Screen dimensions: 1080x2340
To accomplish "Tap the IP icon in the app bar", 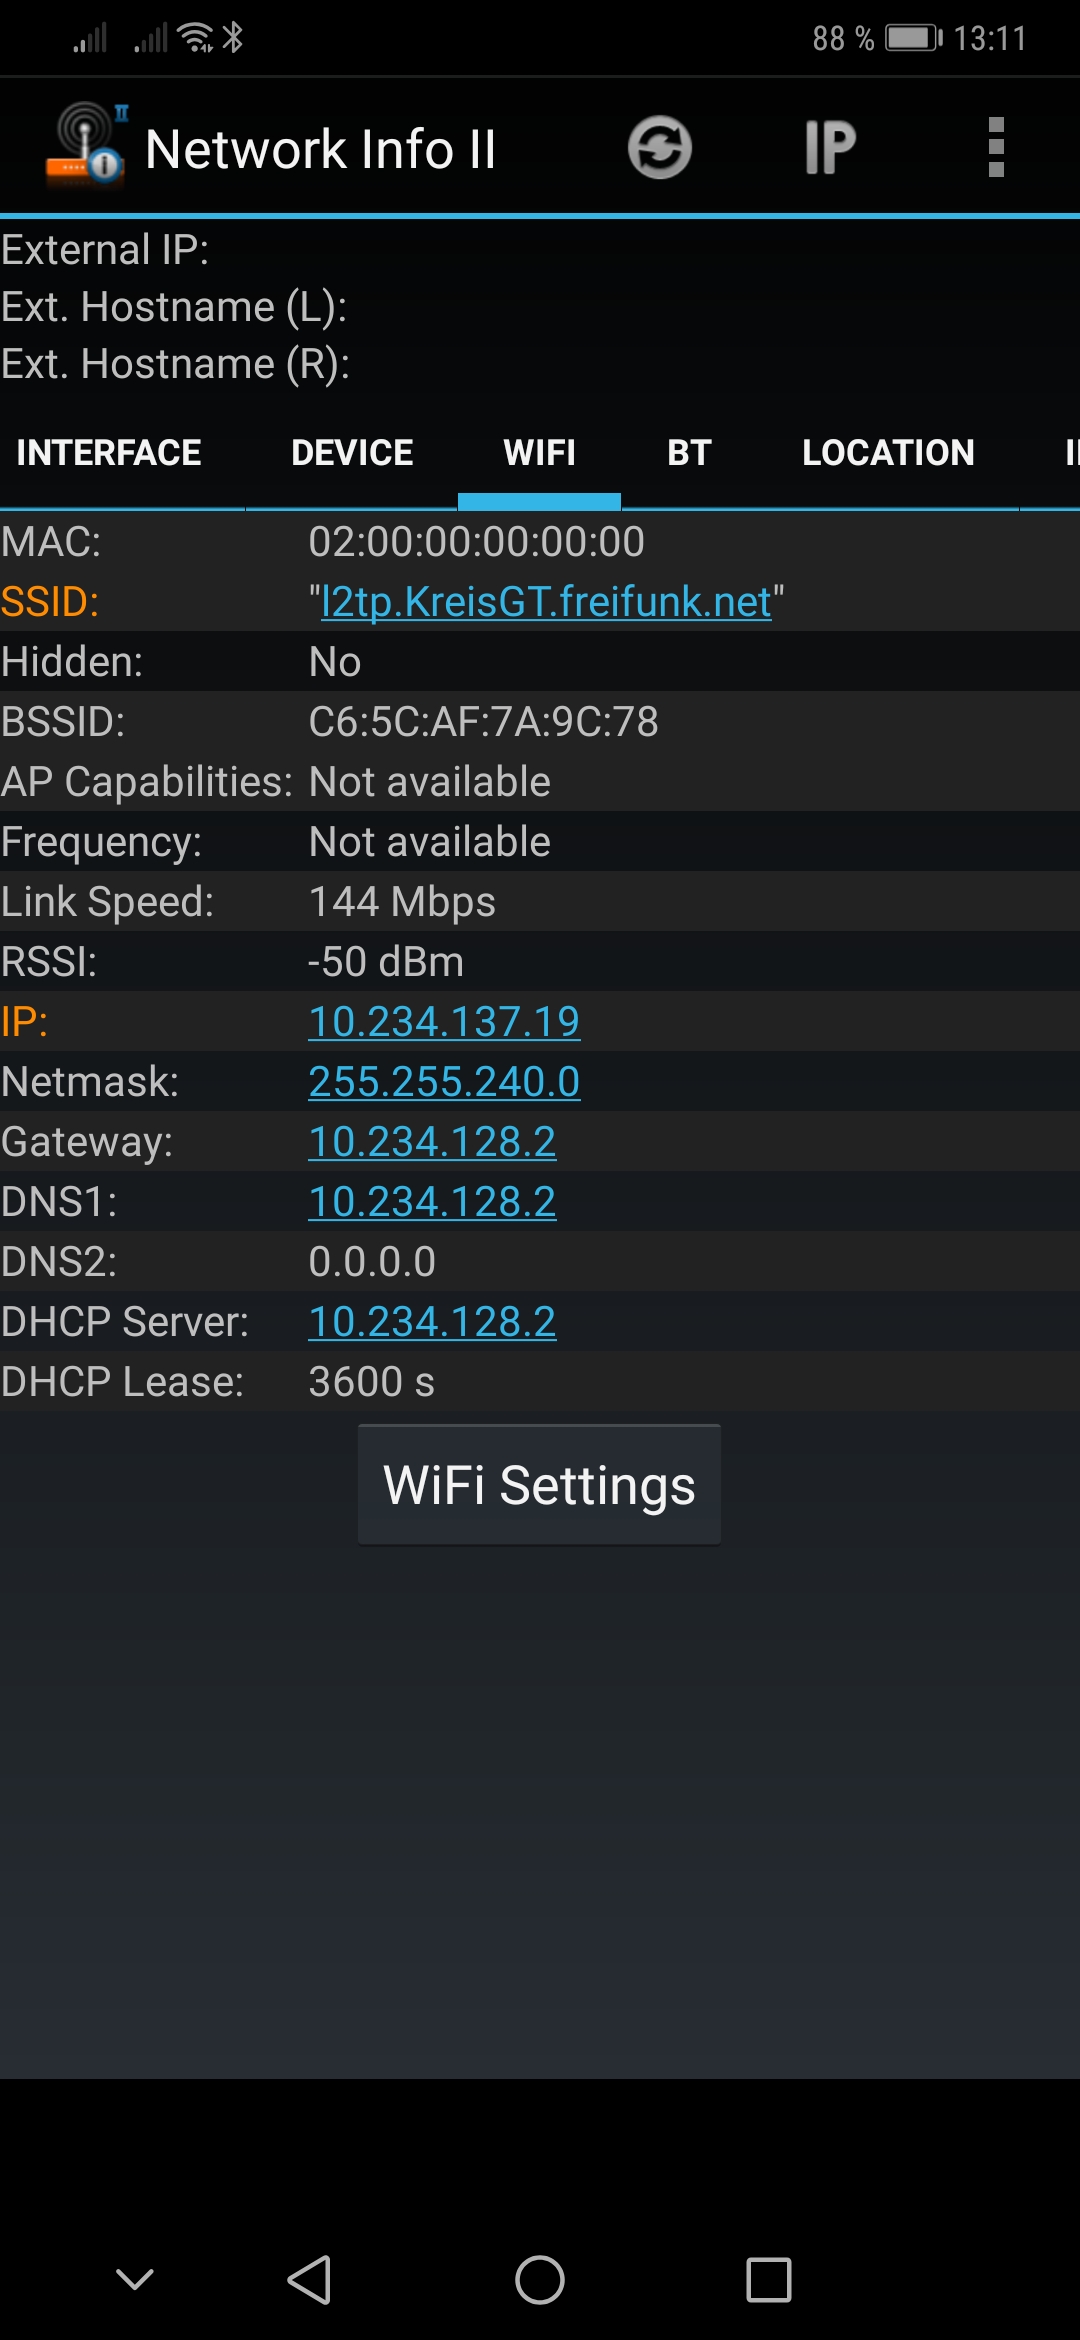I will [830, 148].
